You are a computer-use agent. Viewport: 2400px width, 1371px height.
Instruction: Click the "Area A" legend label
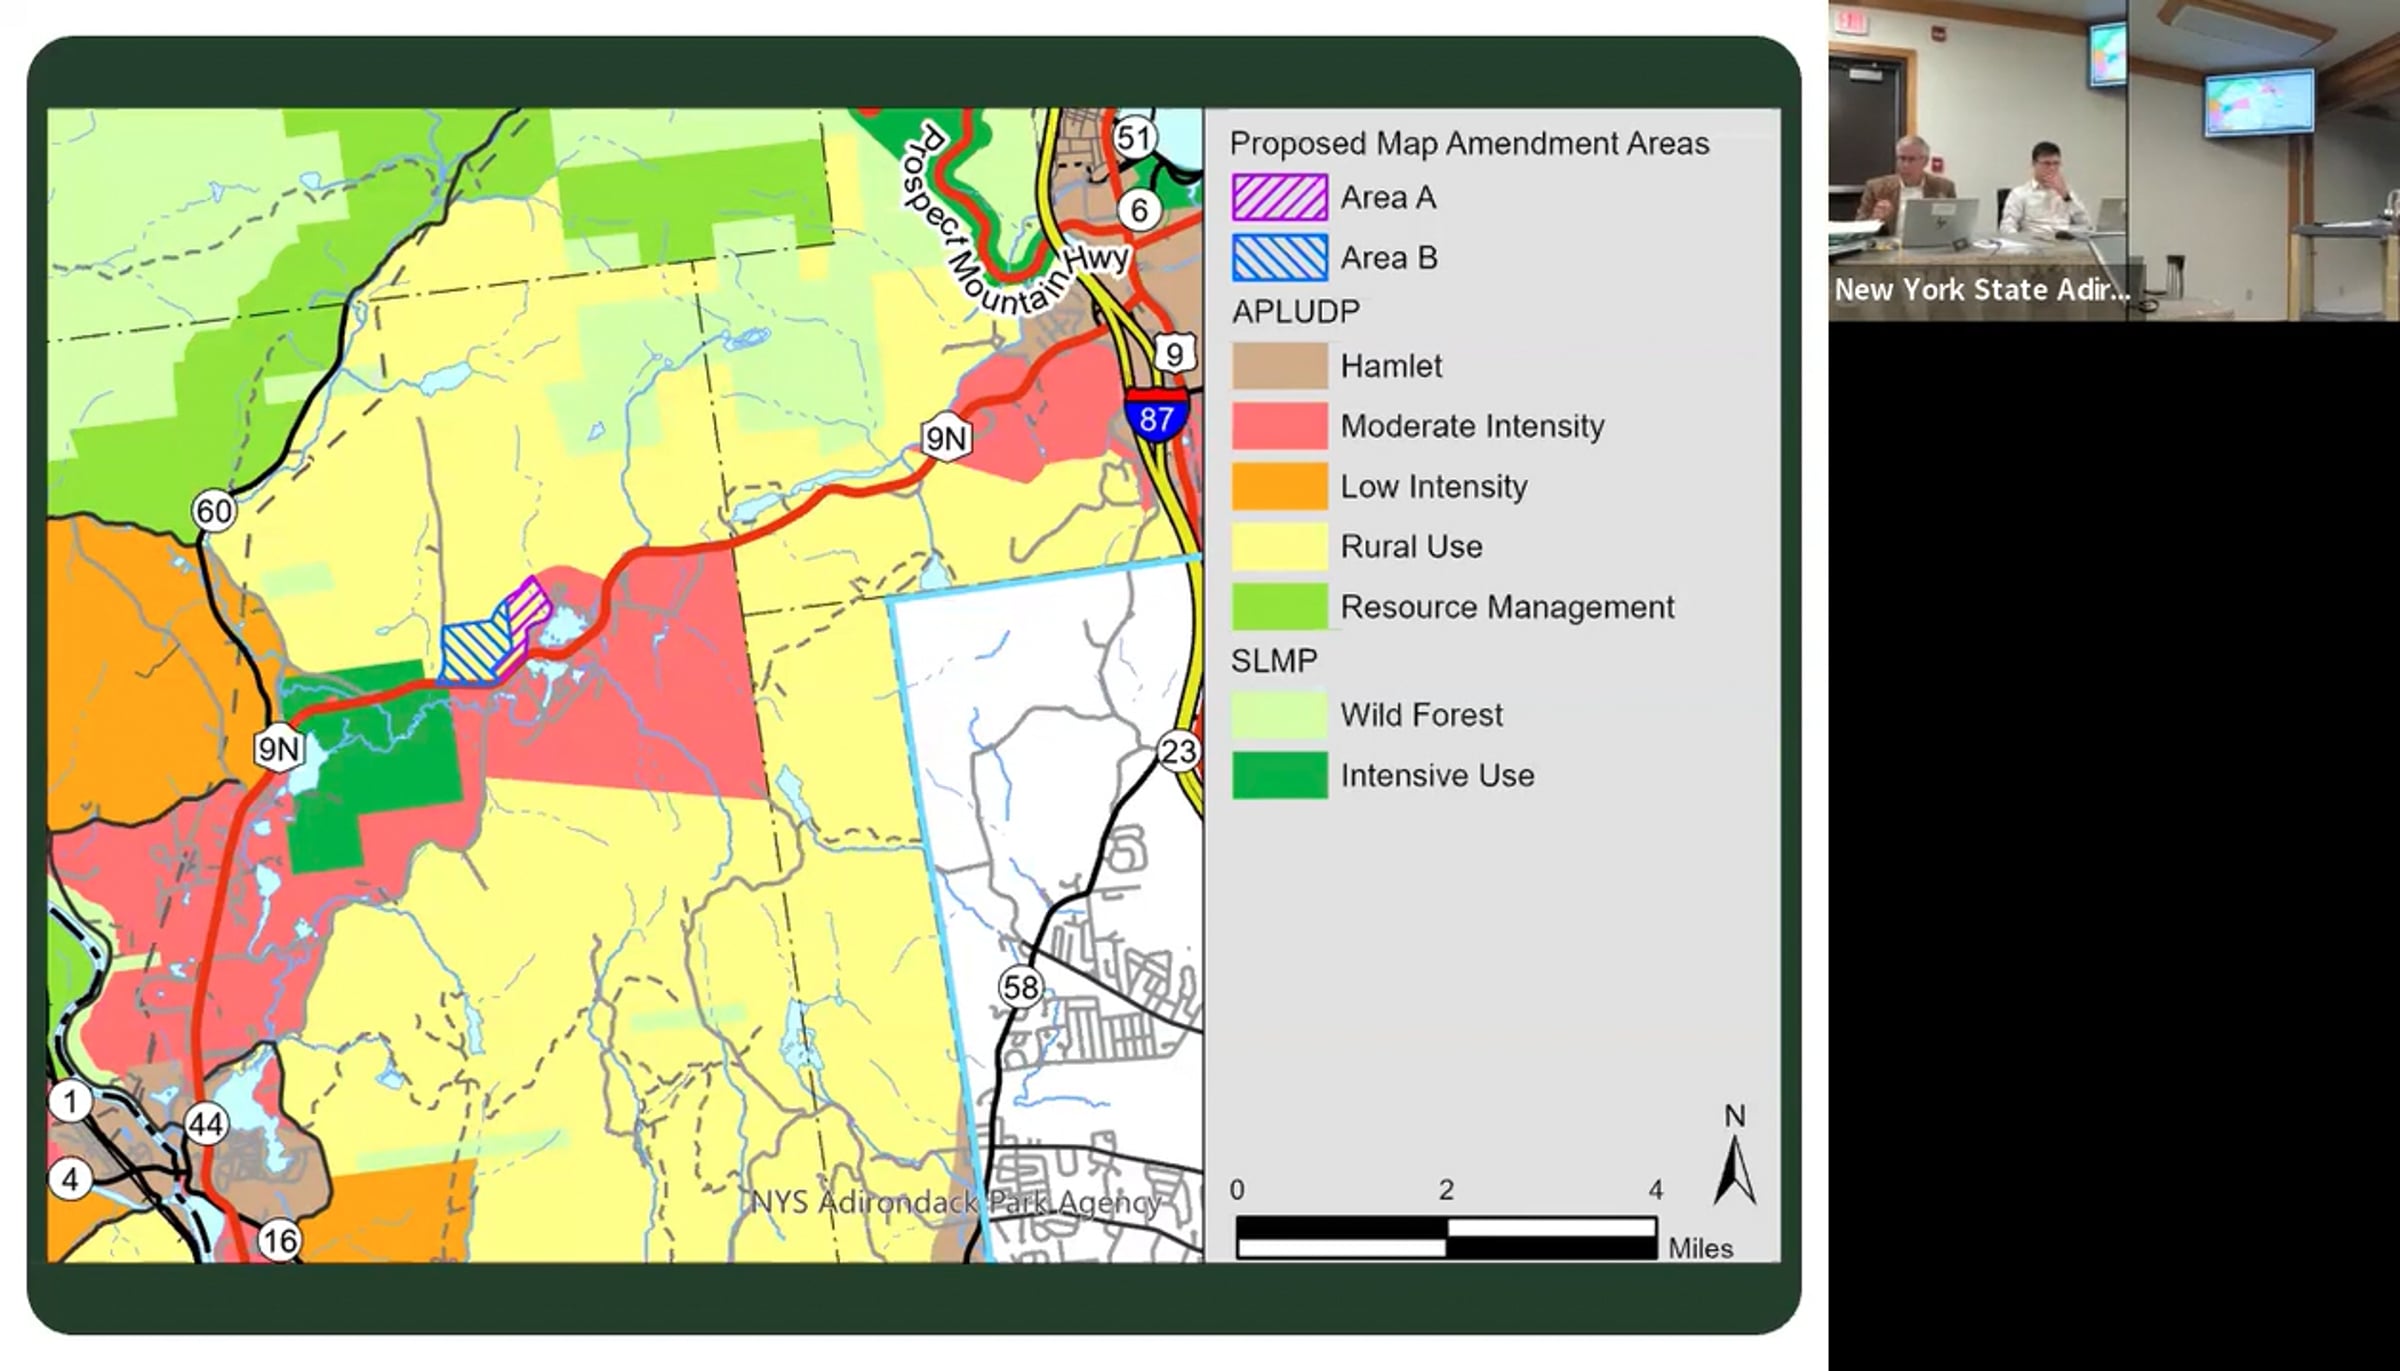click(x=1388, y=198)
